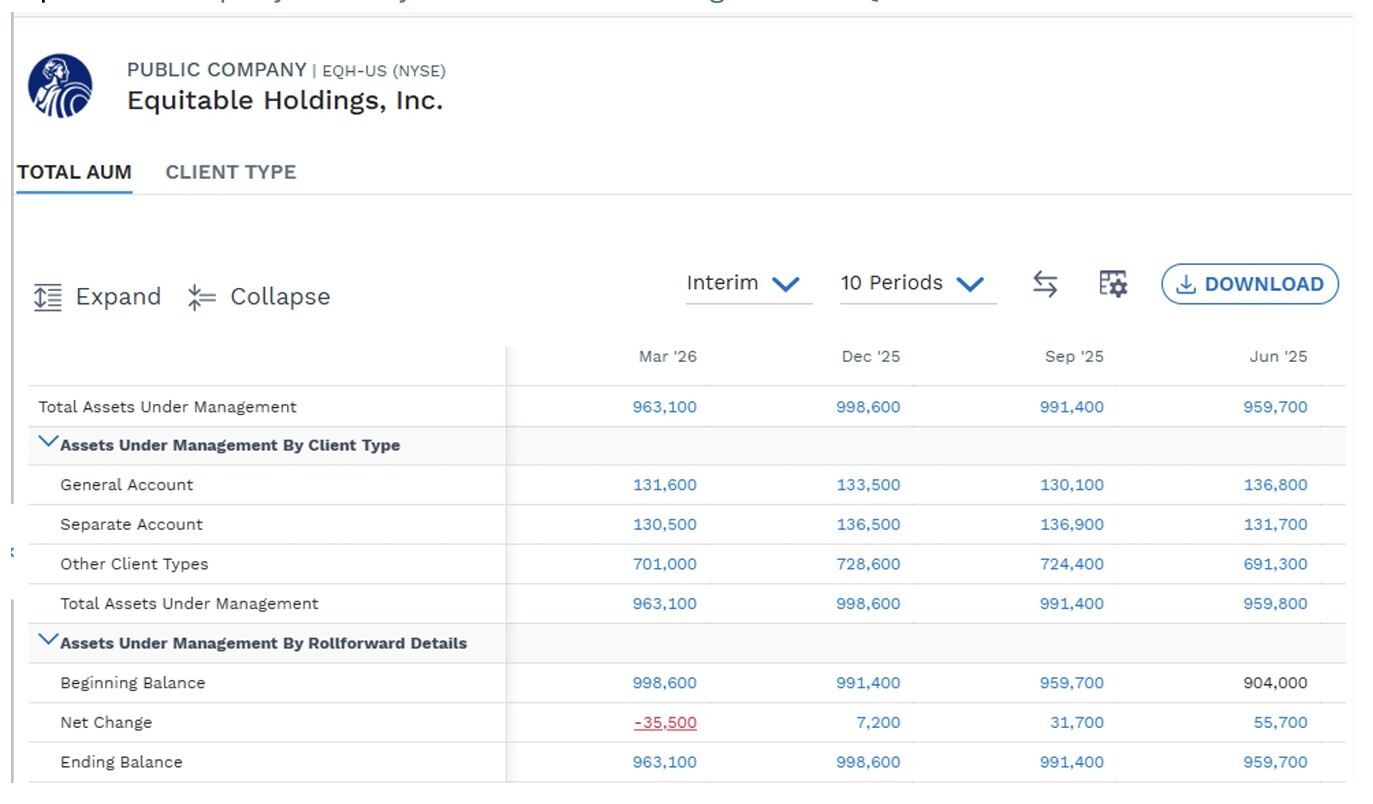Click the EQH-US (NYSE) ticker label
This screenshot has height=804, width=1373.
384,71
